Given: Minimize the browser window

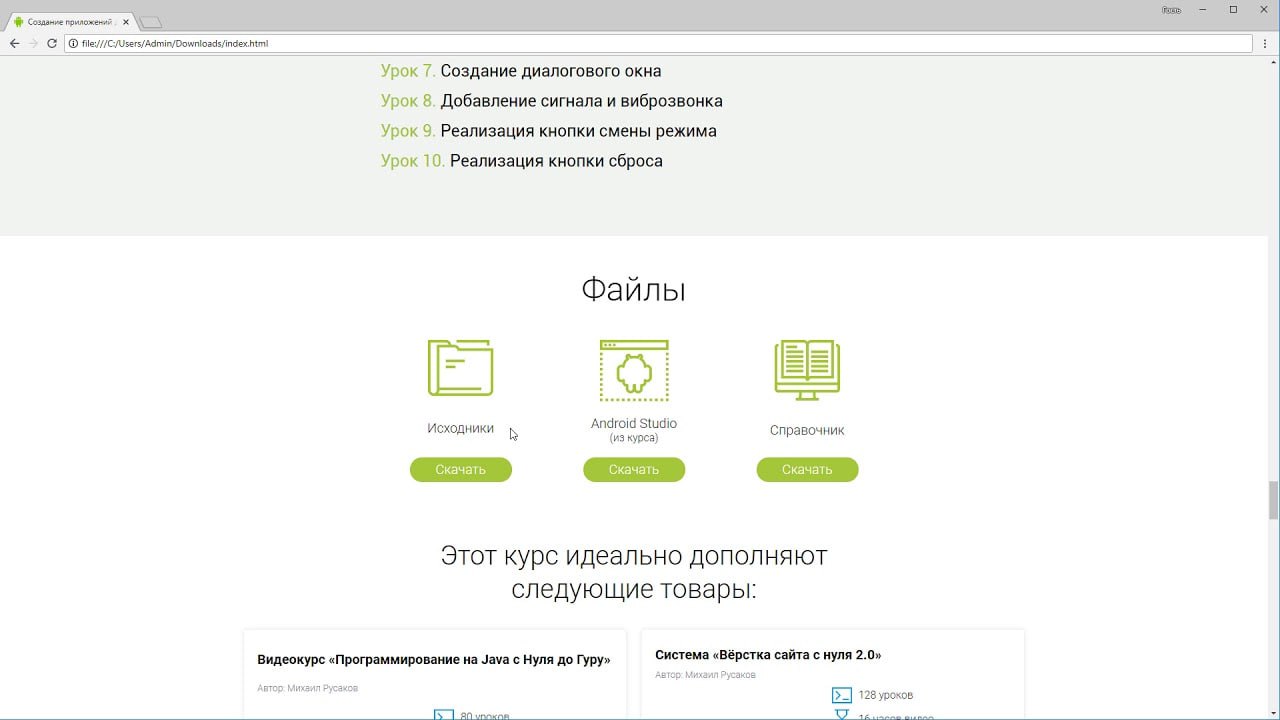Looking at the screenshot, I should [x=1205, y=9].
